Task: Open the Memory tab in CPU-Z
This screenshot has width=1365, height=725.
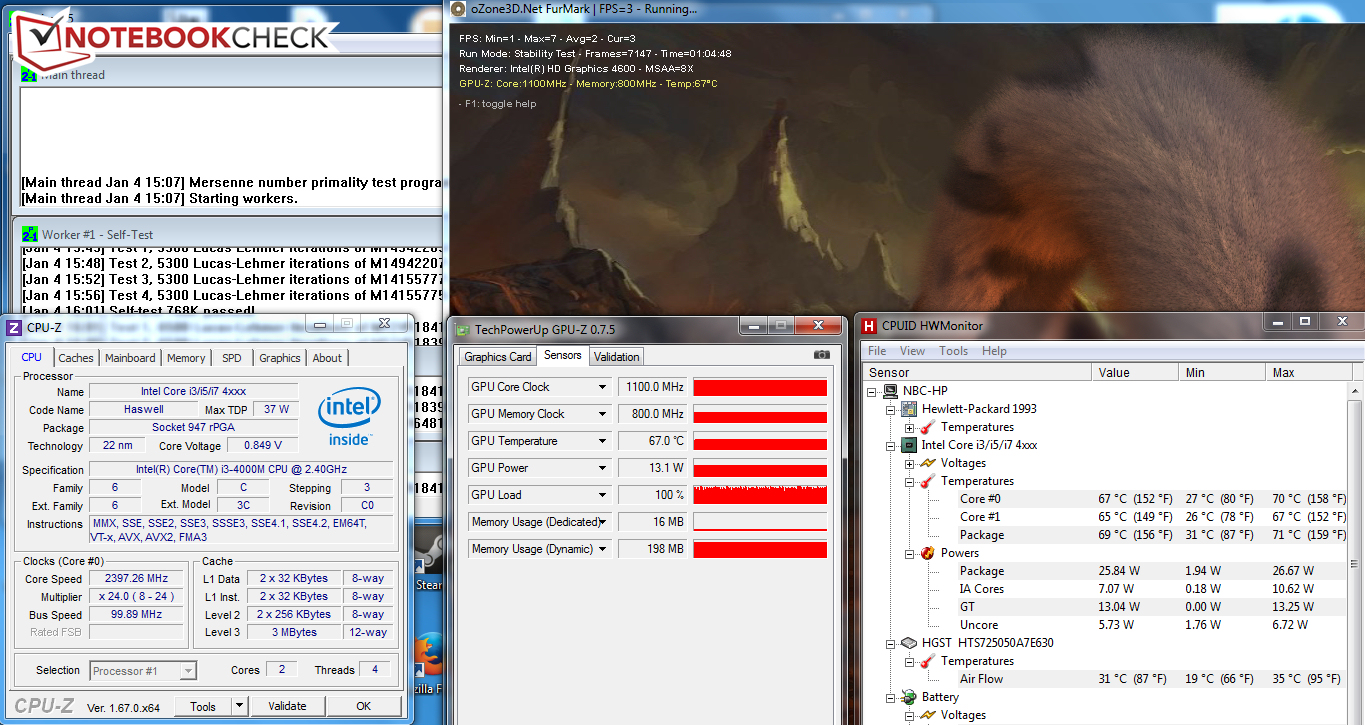Action: point(186,358)
